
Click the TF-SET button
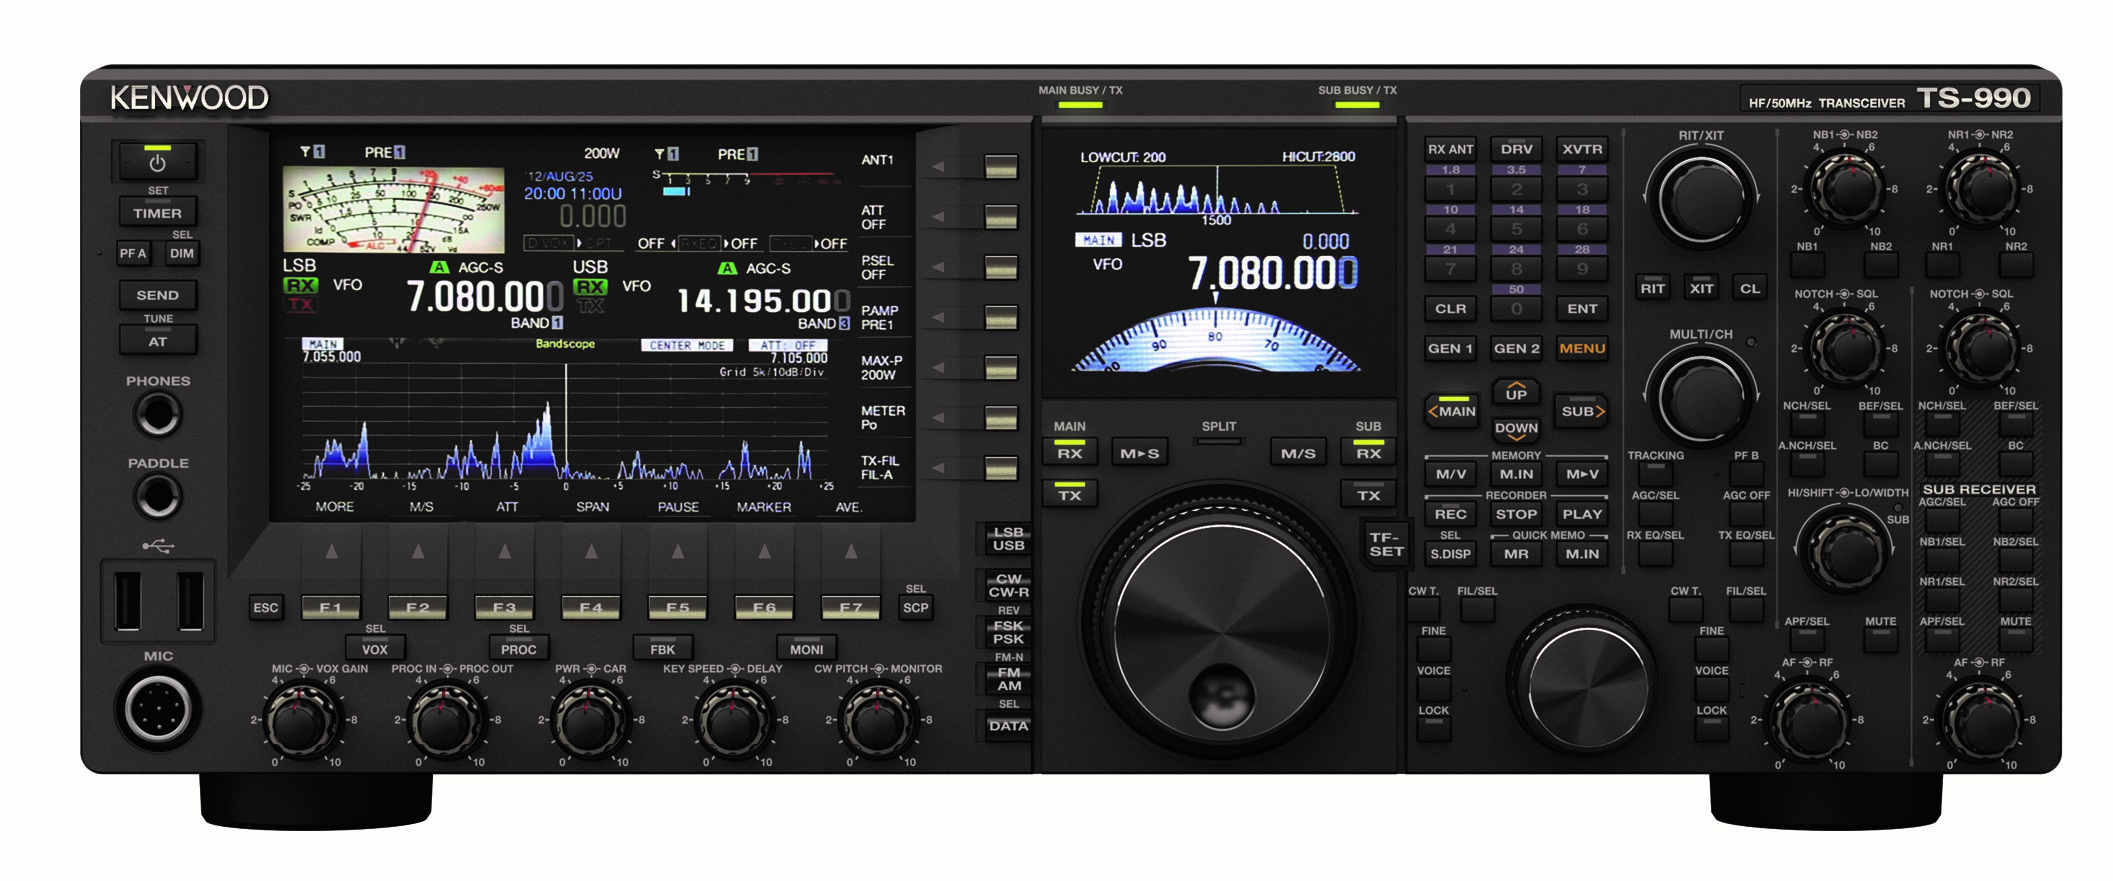coord(1386,544)
